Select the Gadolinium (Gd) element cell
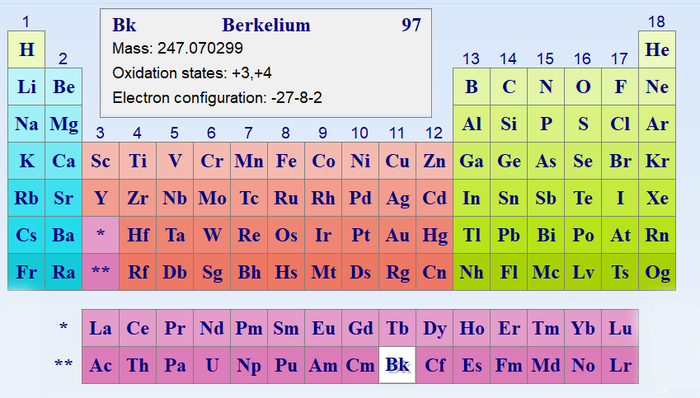Viewport: 700px width, 398px height. (x=360, y=328)
